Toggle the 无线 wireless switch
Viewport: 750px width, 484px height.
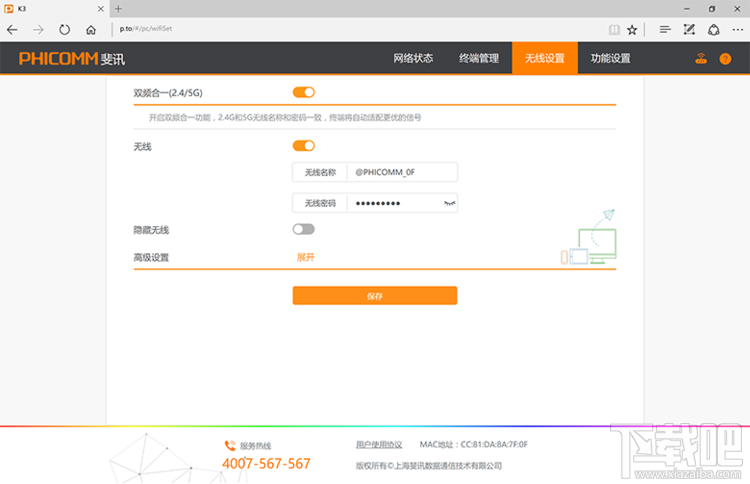(x=304, y=145)
